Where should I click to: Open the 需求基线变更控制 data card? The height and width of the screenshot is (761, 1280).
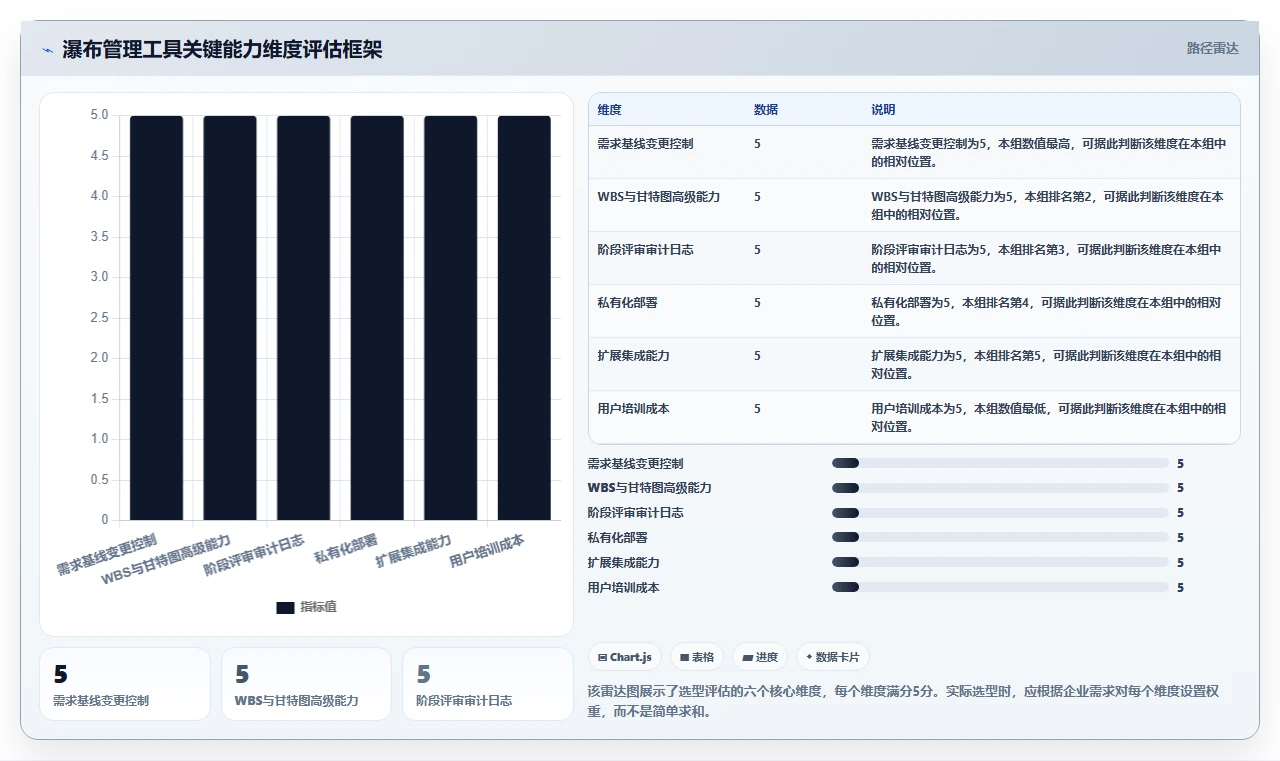coord(125,684)
